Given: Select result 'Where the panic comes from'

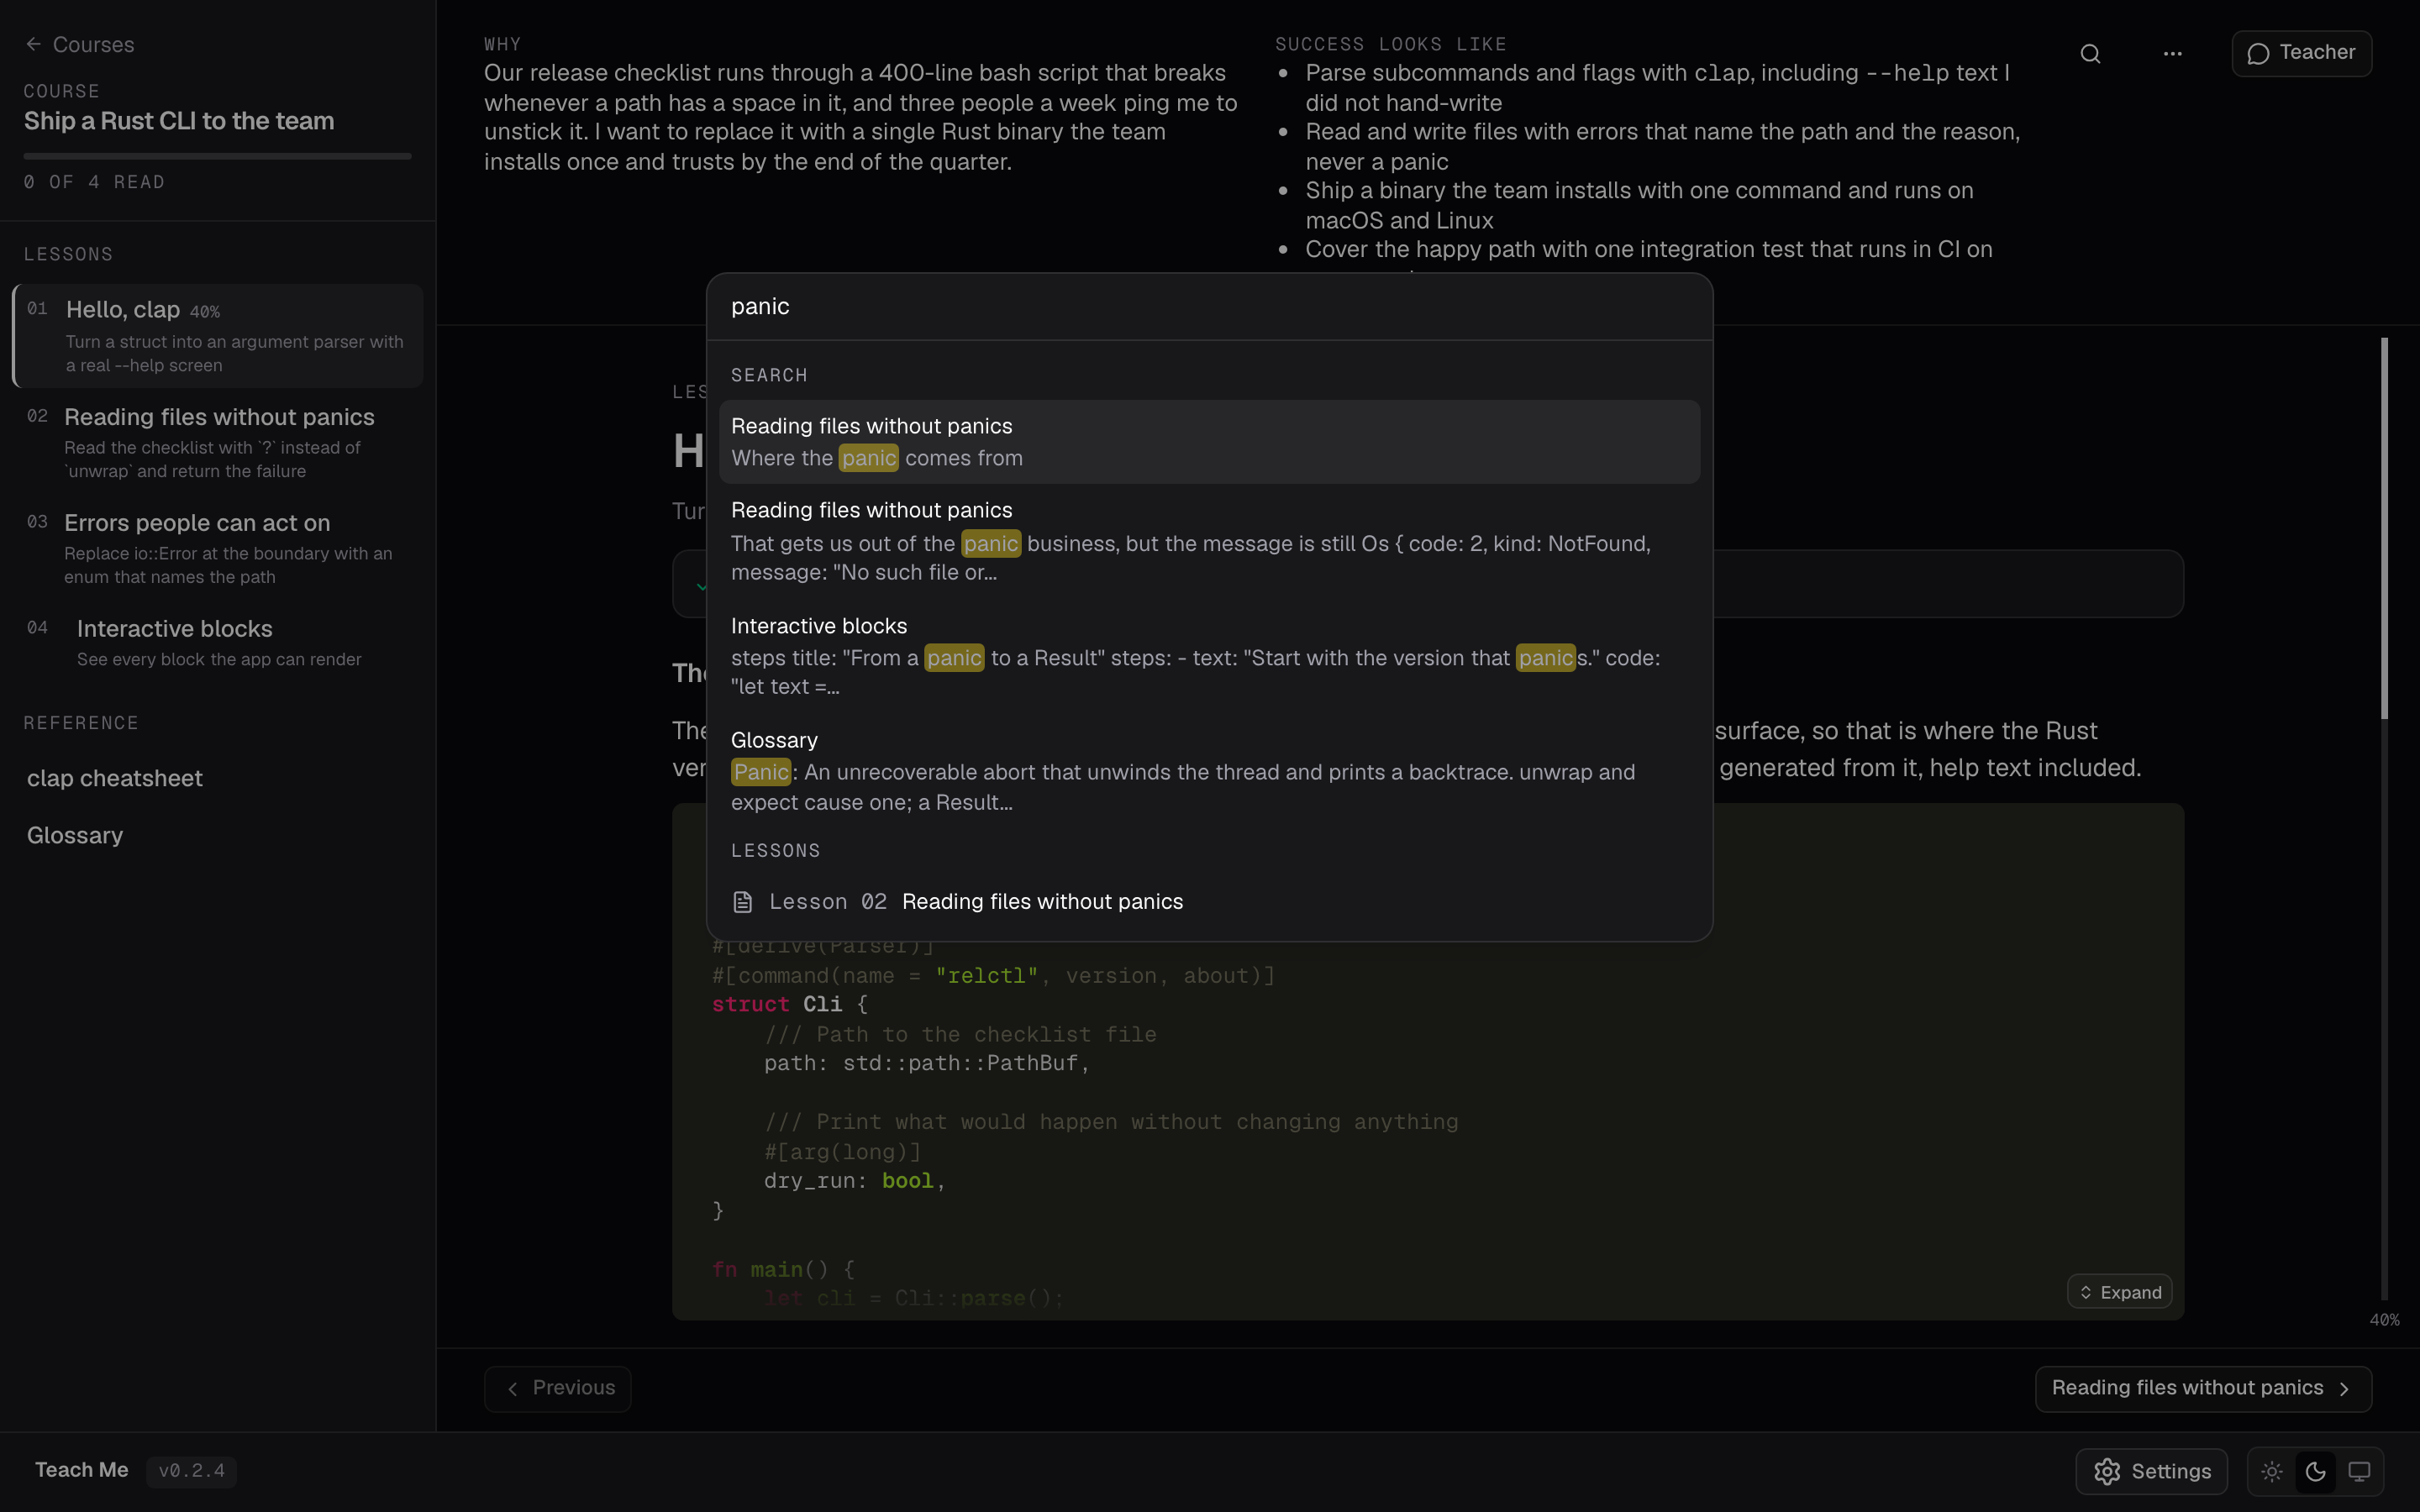Looking at the screenshot, I should pos(1209,442).
